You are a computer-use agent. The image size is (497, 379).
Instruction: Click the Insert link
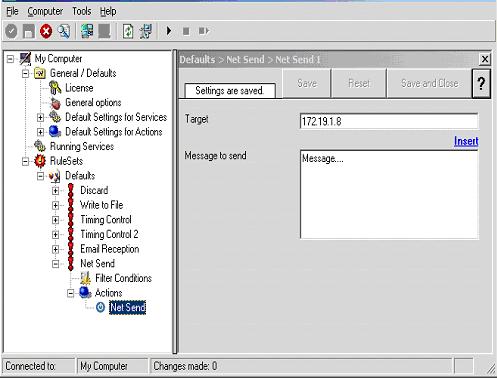[466, 141]
